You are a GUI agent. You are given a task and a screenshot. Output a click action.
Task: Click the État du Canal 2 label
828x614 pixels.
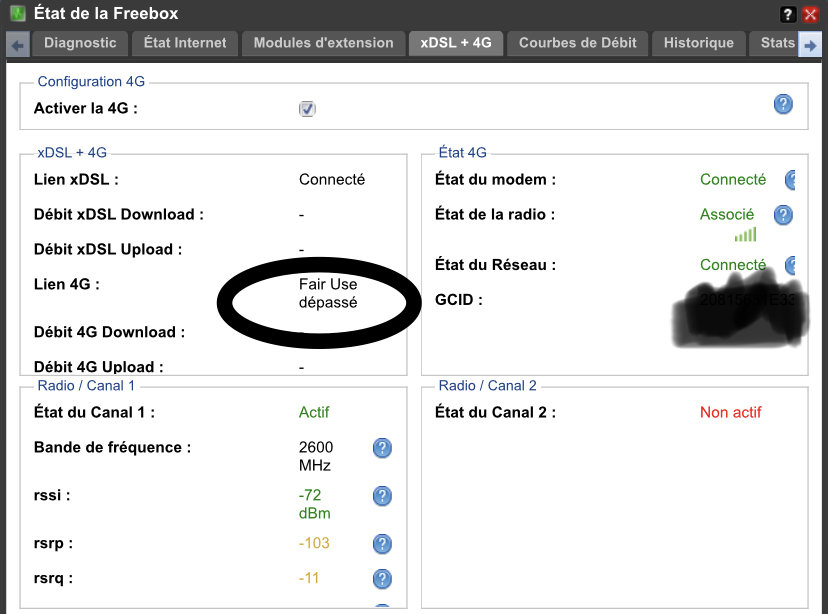495,412
